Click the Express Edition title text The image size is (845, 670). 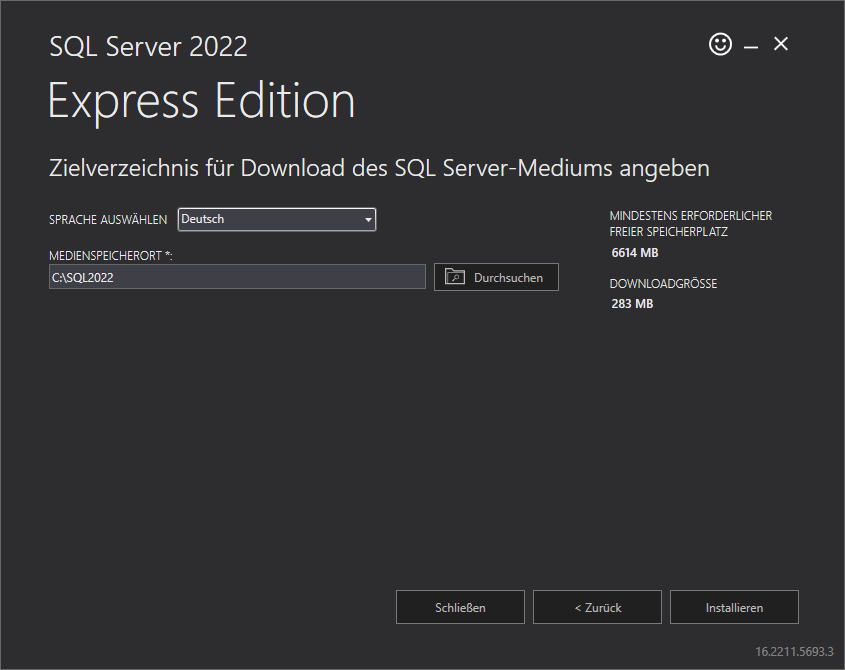click(201, 102)
